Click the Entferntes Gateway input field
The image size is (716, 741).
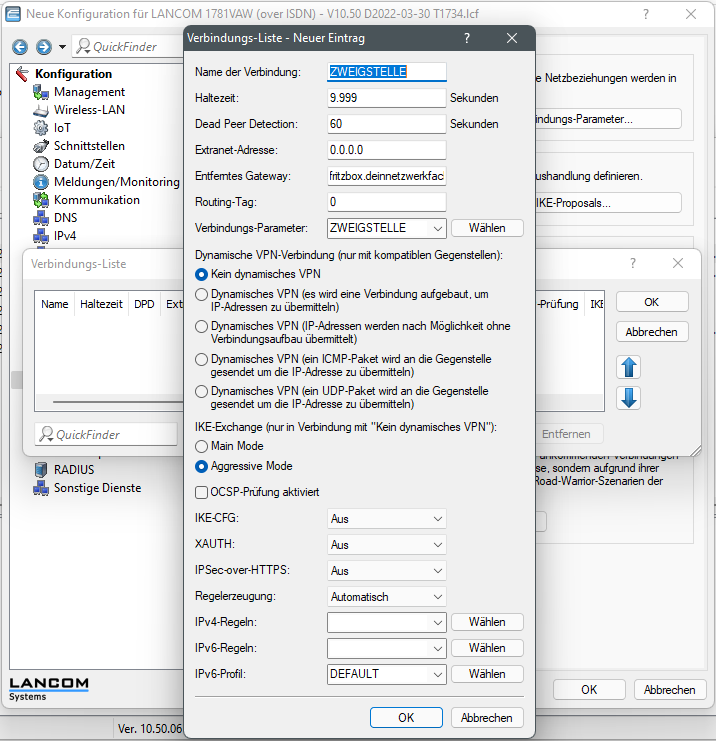386,176
